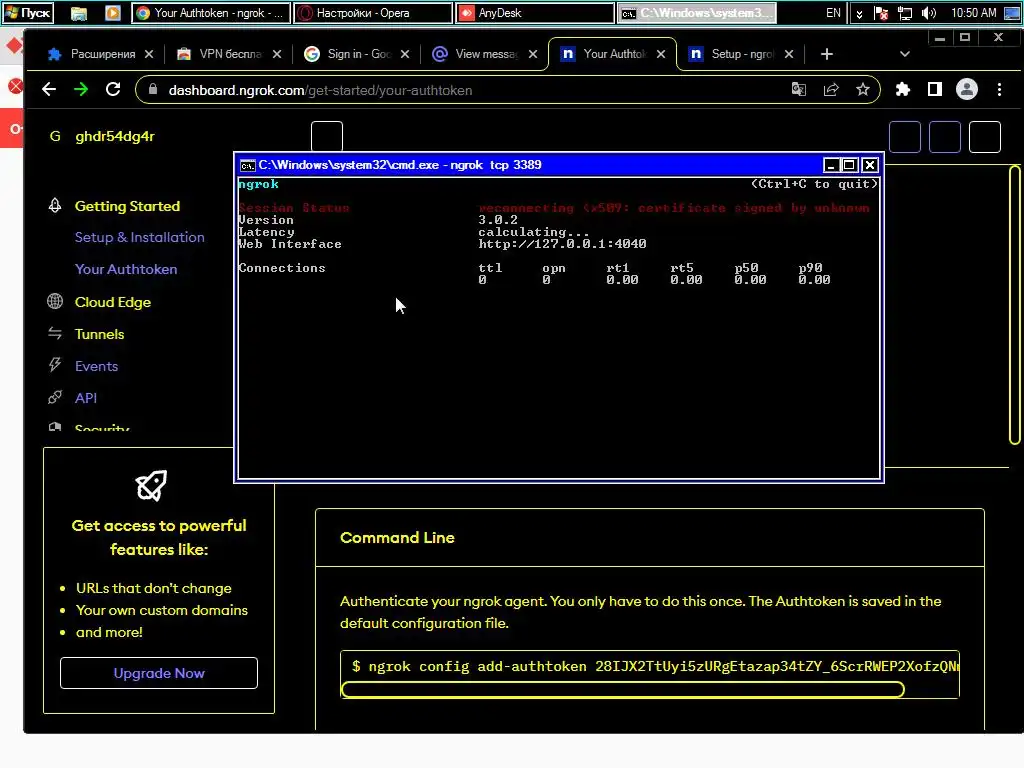Click the network tray icon

point(904,13)
